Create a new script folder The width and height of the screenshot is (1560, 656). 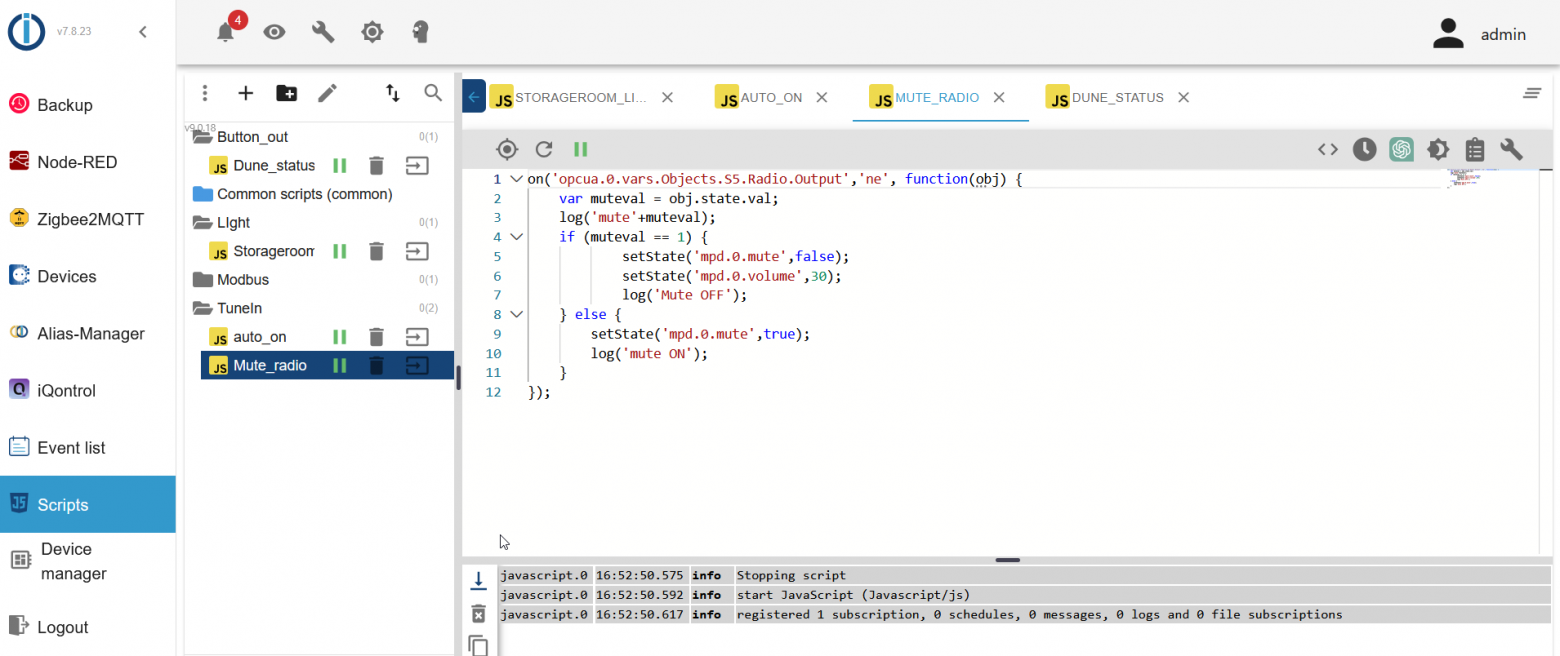pyautogui.click(x=287, y=93)
